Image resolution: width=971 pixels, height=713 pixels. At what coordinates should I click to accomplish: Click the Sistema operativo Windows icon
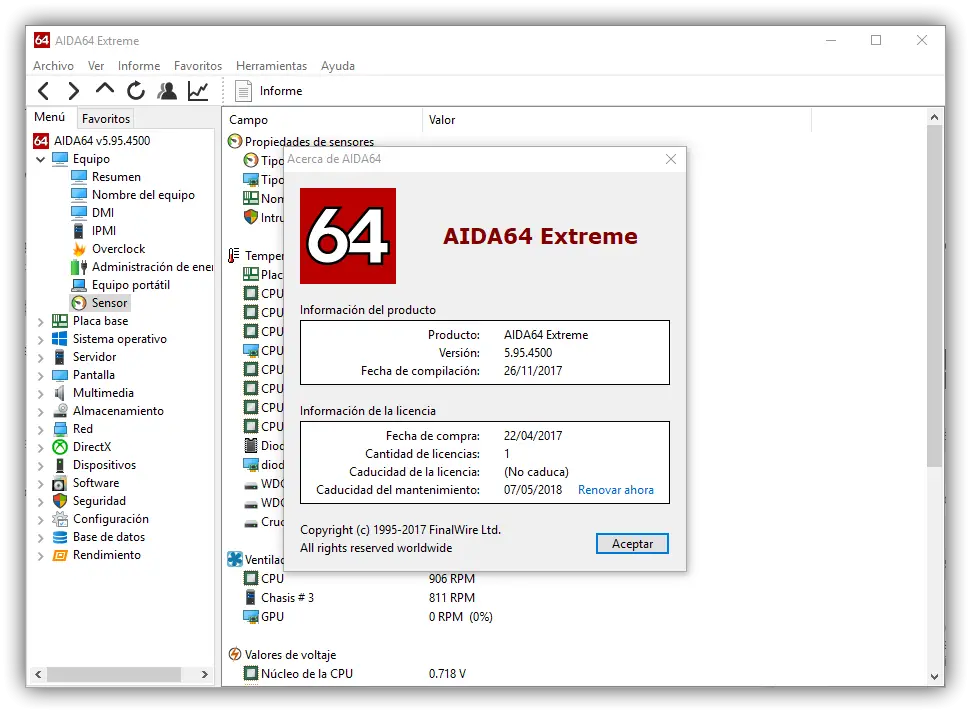click(x=60, y=339)
